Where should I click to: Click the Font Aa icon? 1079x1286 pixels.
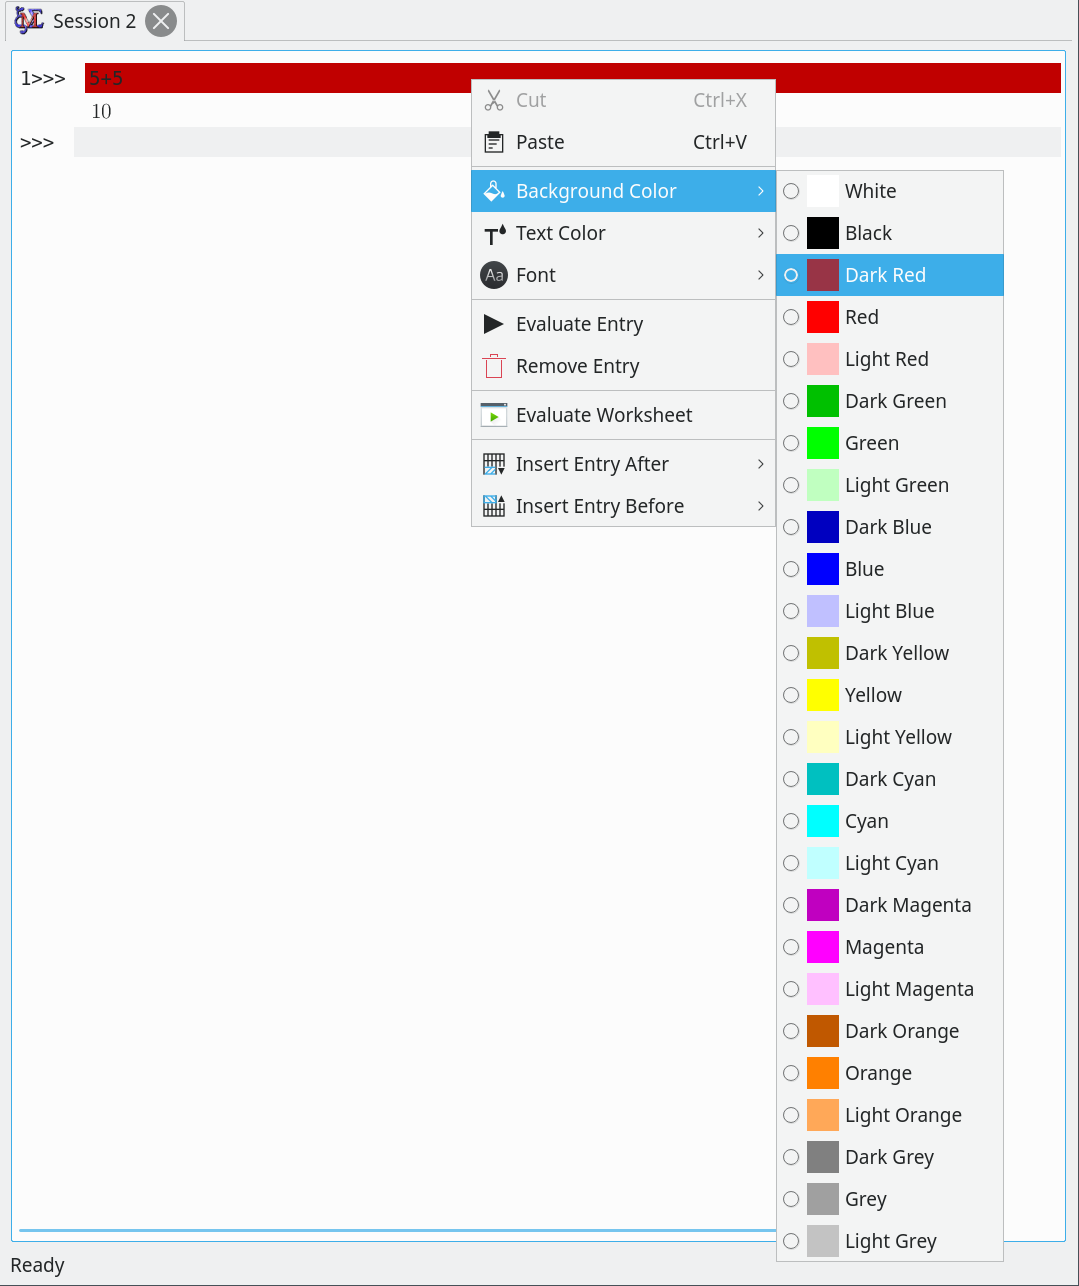click(494, 275)
